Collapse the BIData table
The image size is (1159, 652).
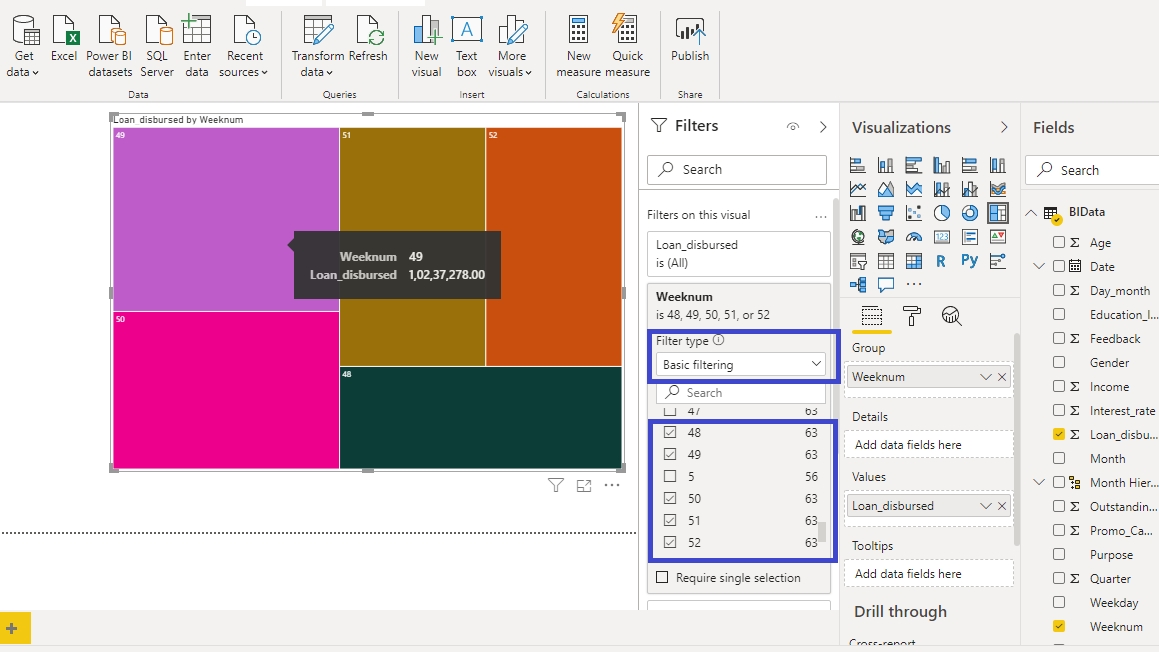tap(1031, 212)
